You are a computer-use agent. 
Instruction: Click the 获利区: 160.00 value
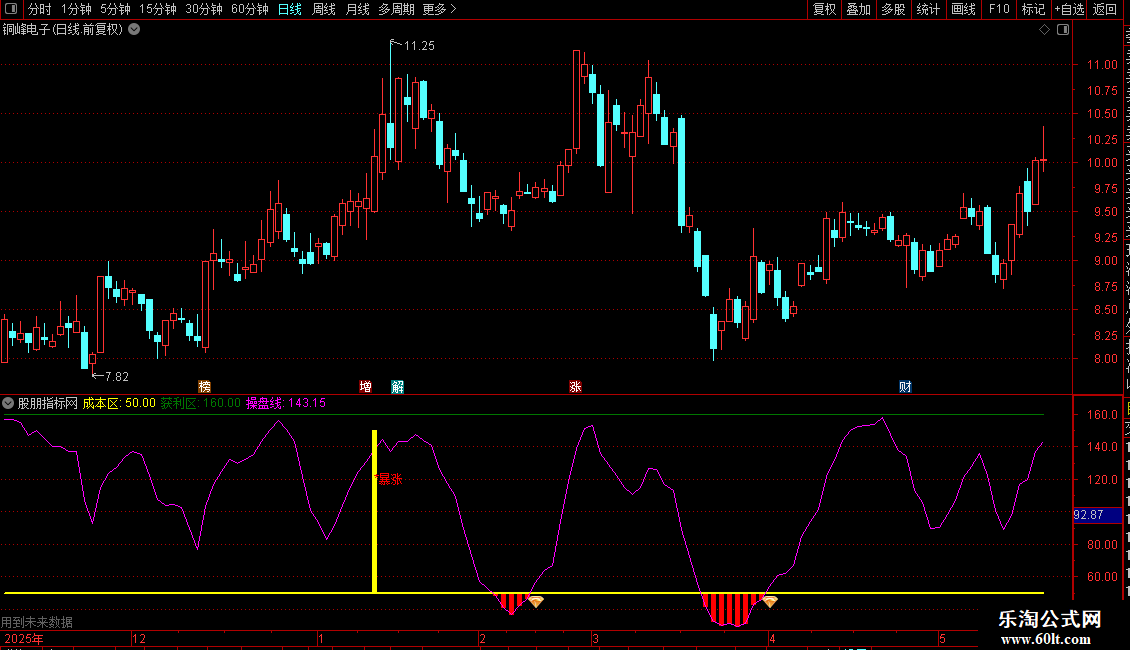click(x=200, y=403)
